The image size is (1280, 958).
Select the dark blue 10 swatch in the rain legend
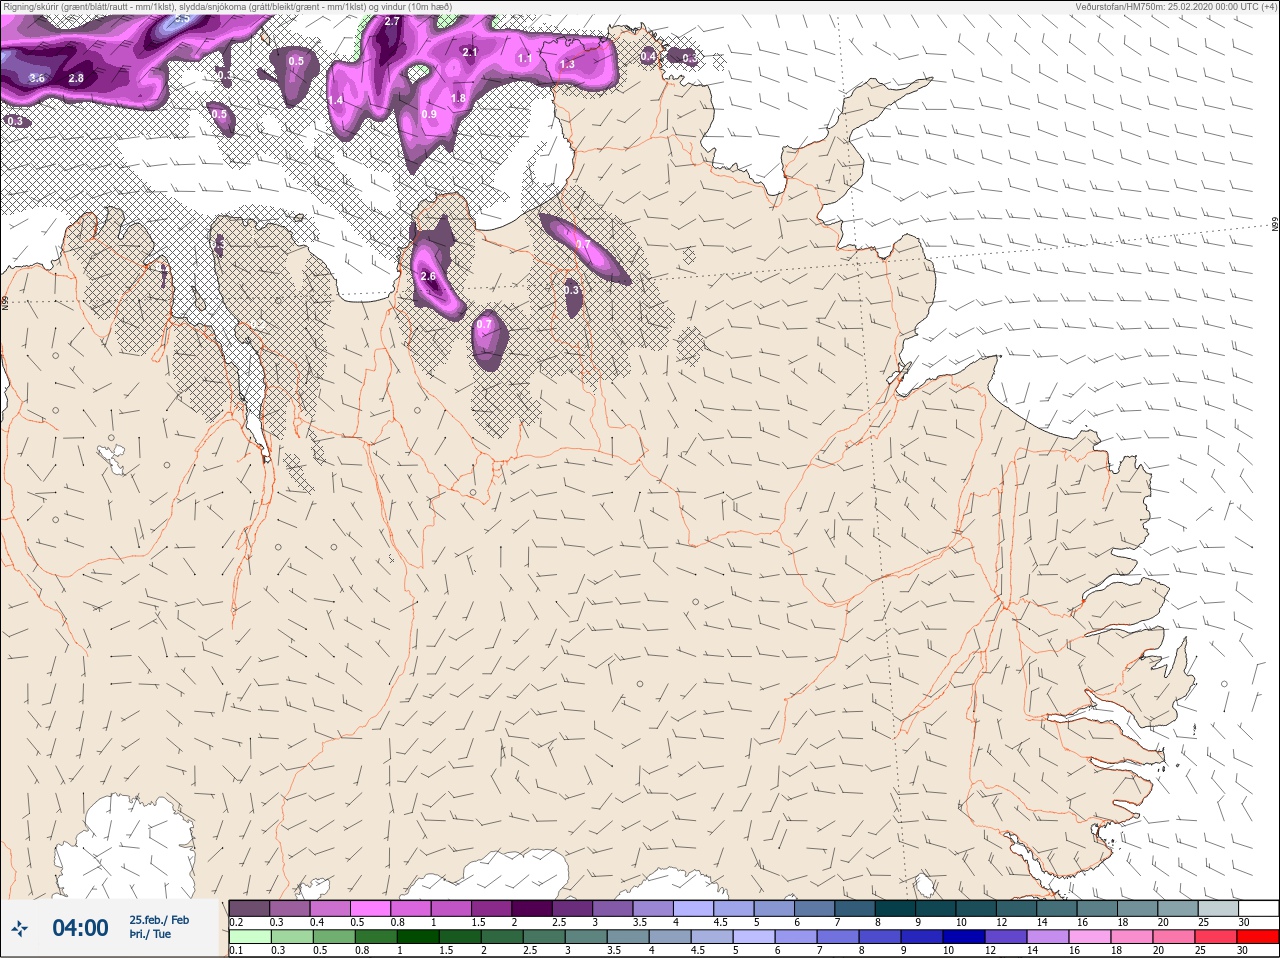964,937
